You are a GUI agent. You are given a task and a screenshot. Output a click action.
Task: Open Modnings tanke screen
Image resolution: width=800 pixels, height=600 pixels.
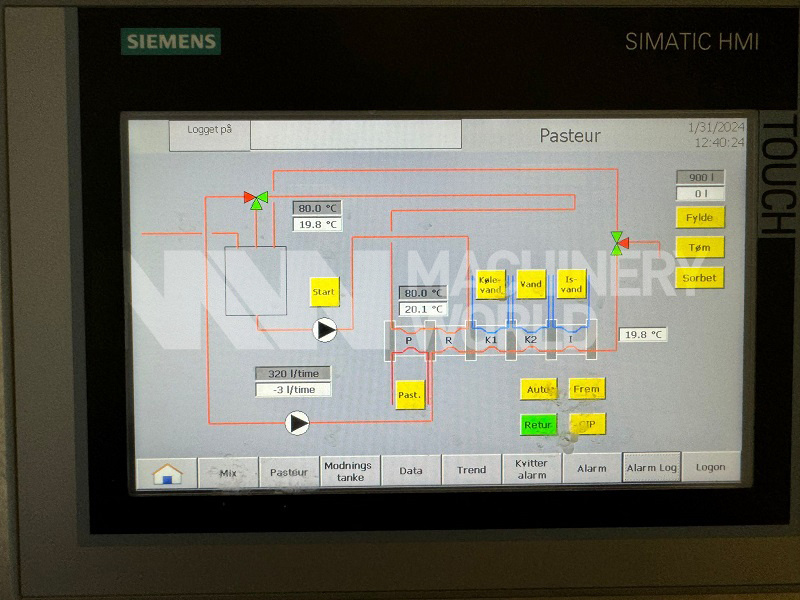(x=350, y=471)
